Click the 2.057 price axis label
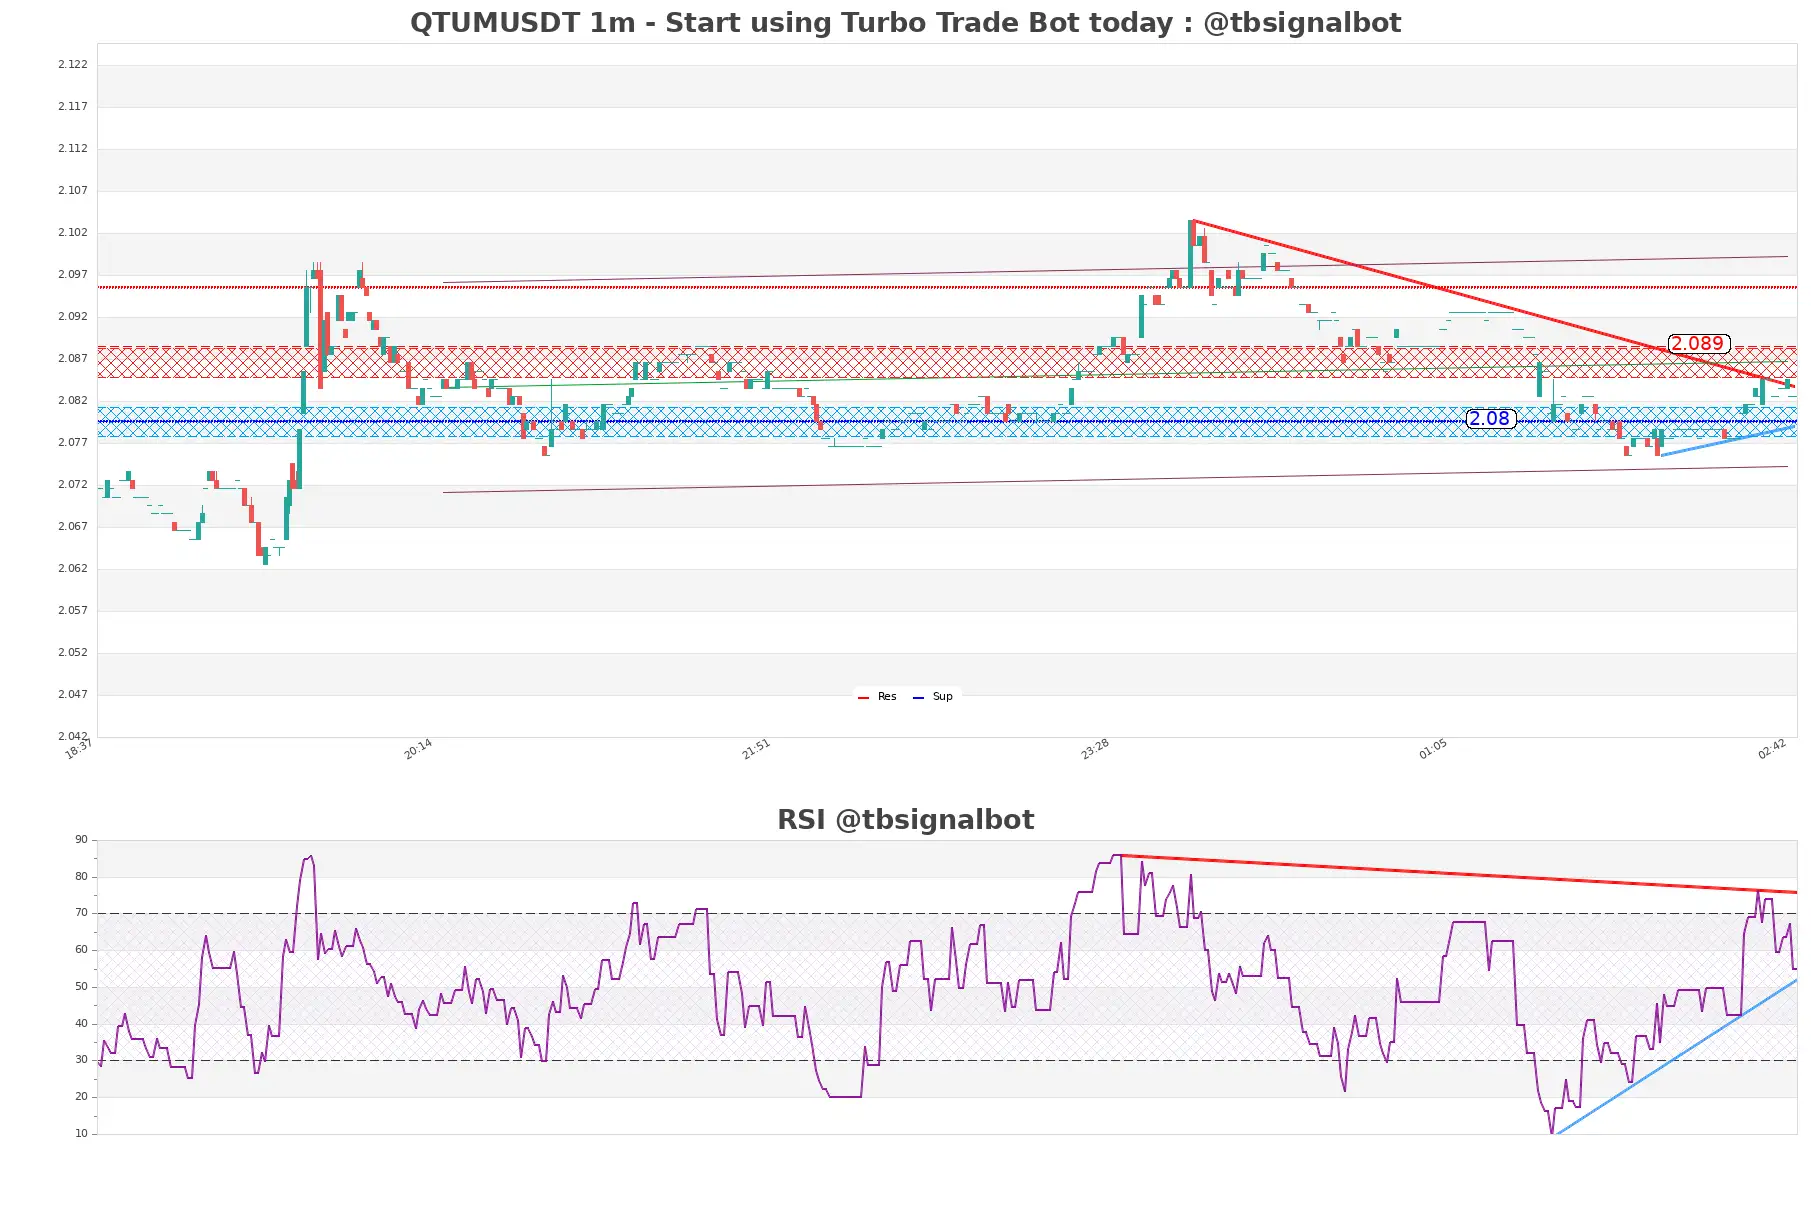1811x1208 pixels. click(x=72, y=610)
